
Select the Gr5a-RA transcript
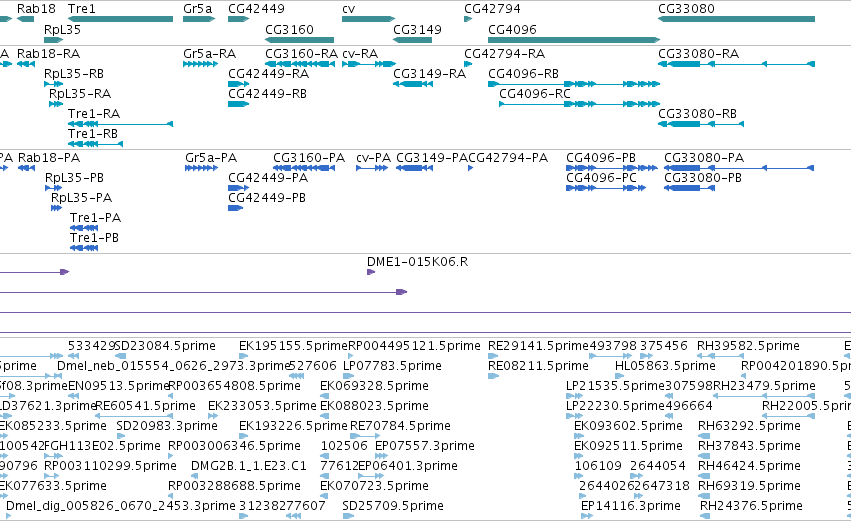click(x=200, y=64)
